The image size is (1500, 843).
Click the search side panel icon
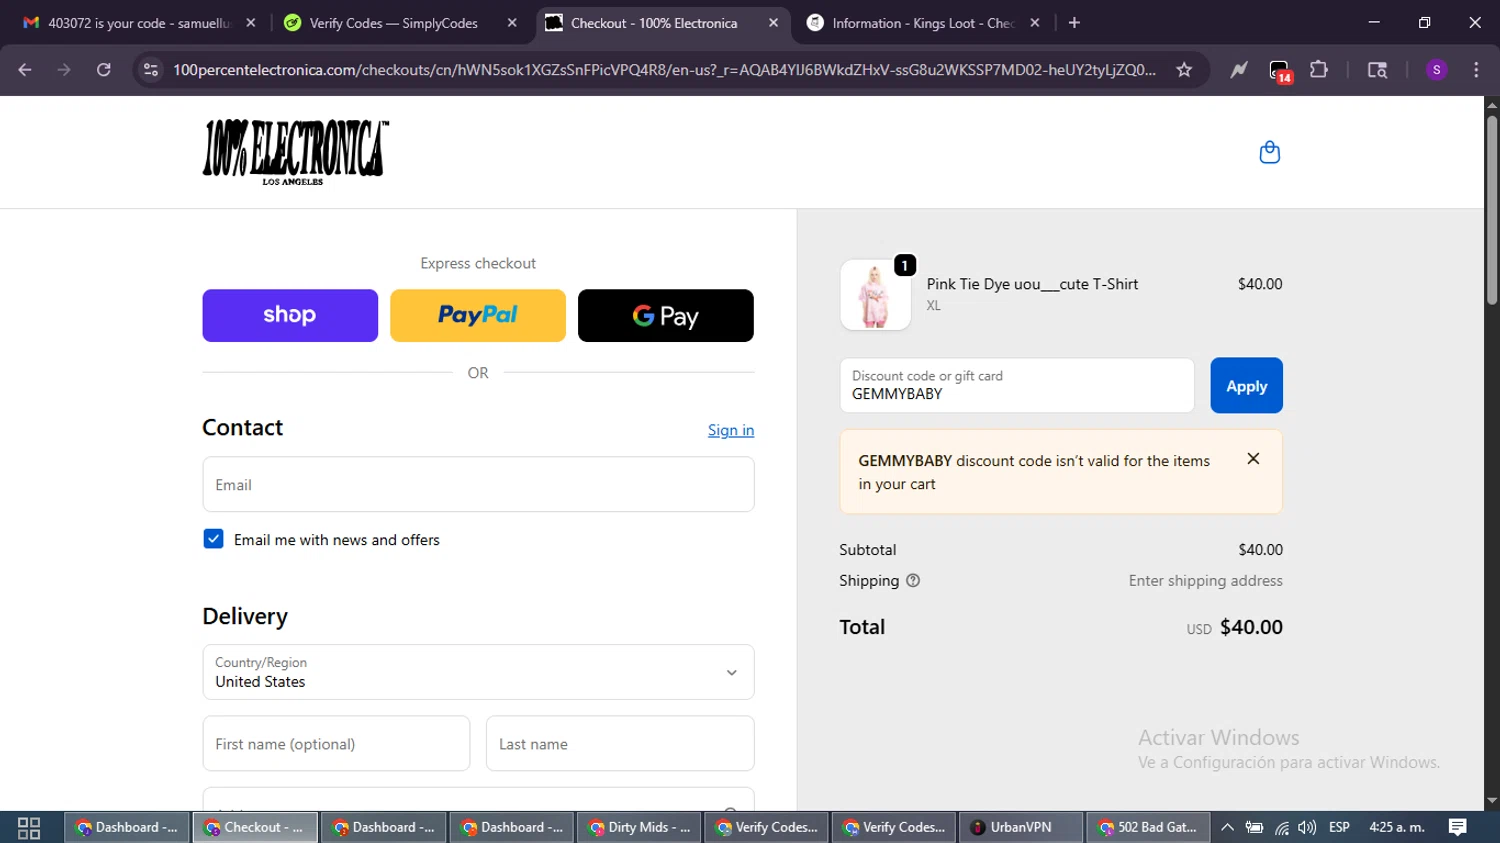tap(1377, 70)
